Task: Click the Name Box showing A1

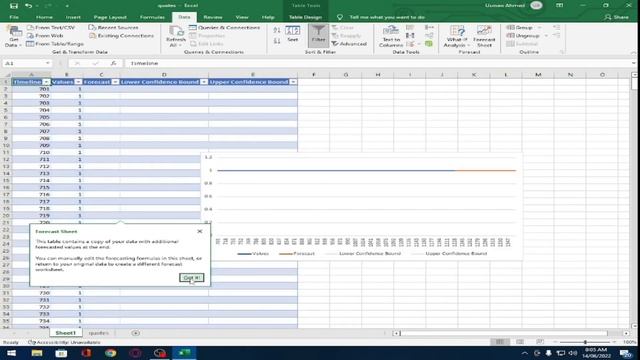Action: point(27,63)
